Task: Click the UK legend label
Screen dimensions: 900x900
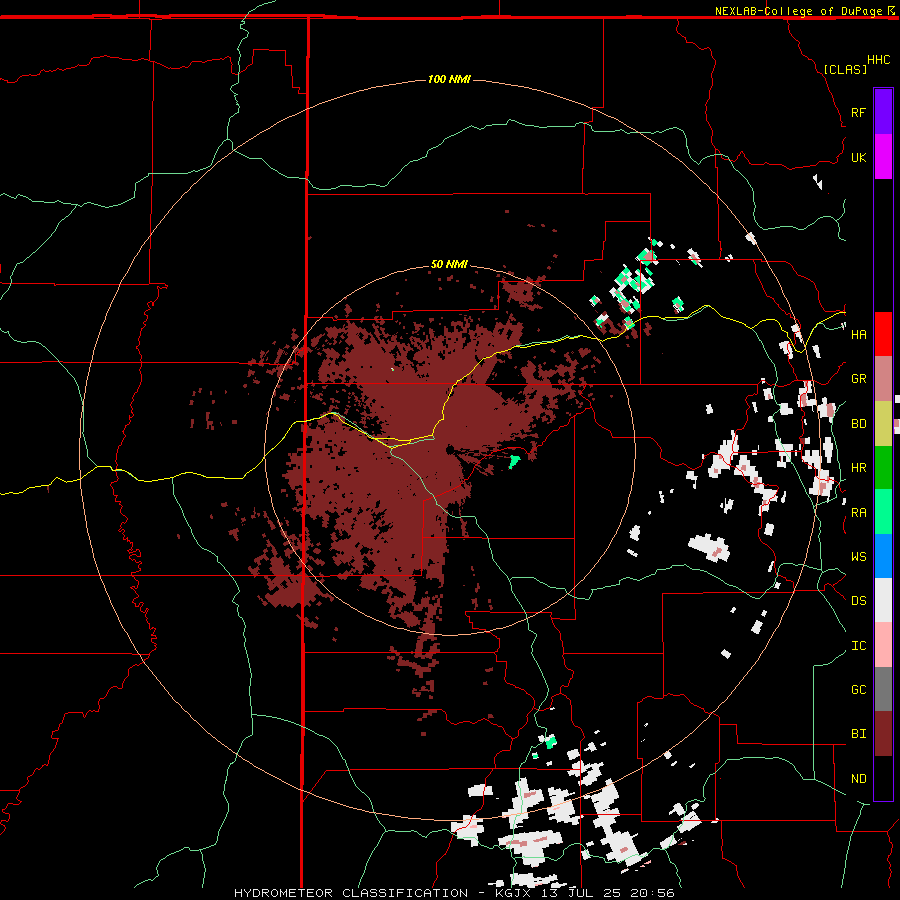Action: tap(858, 158)
